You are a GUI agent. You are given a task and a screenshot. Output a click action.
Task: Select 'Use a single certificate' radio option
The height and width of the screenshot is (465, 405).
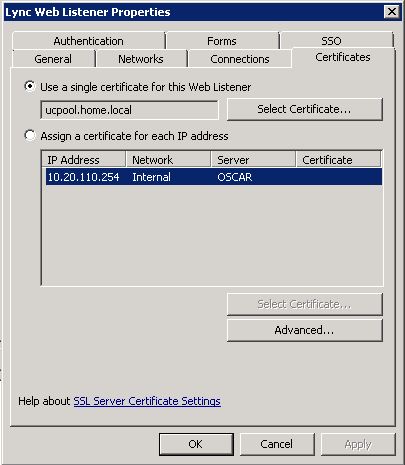30,87
